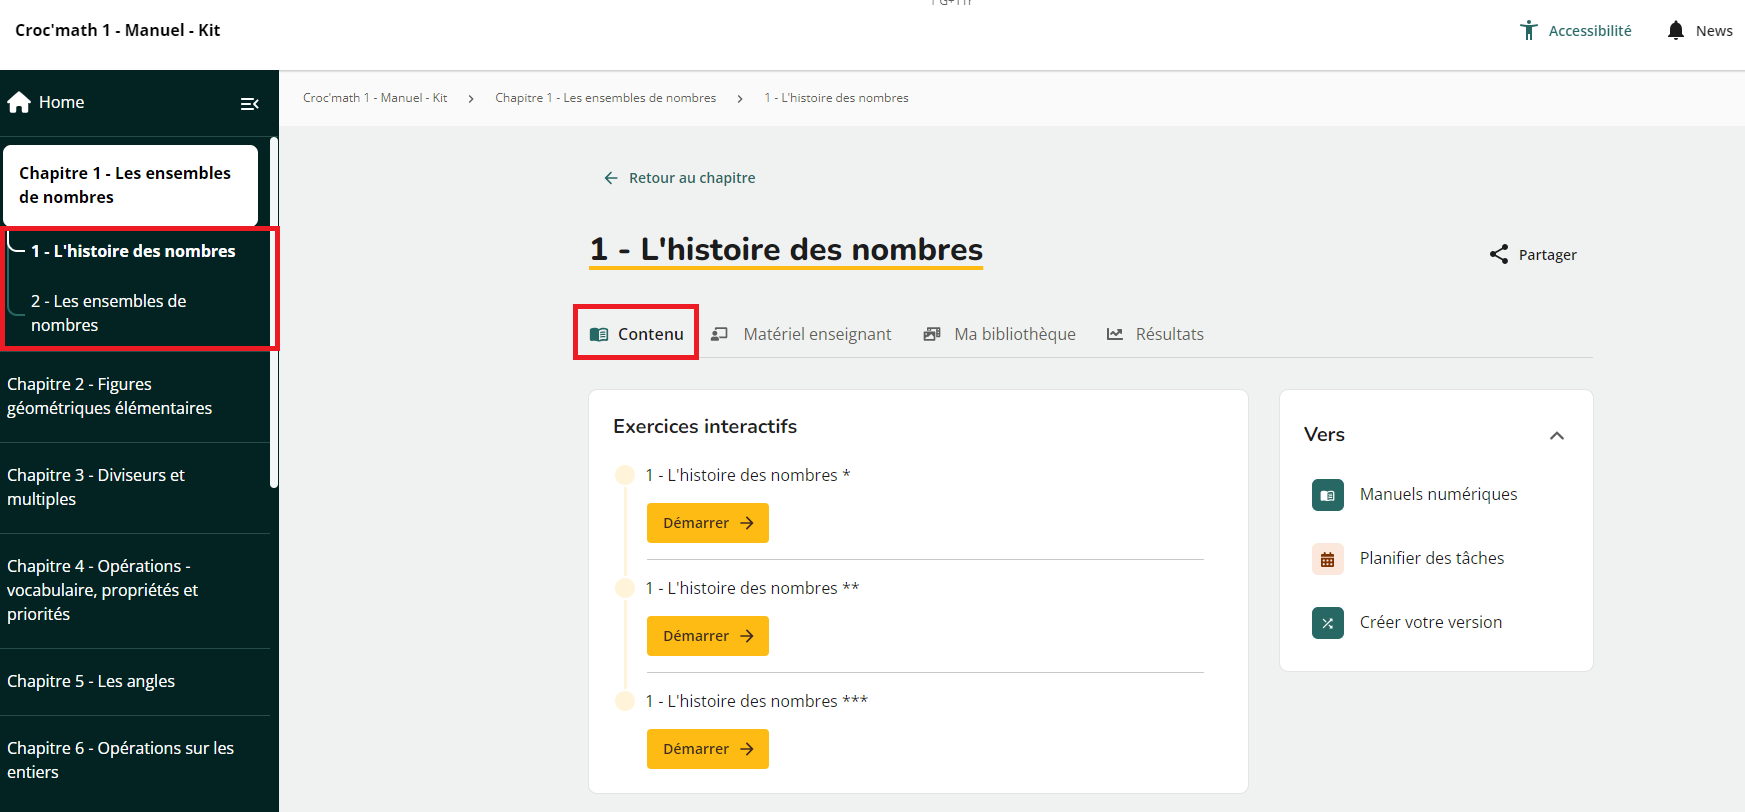This screenshot has width=1745, height=812.
Task: Click the back arrow Retour au chapitre
Action: [611, 178]
